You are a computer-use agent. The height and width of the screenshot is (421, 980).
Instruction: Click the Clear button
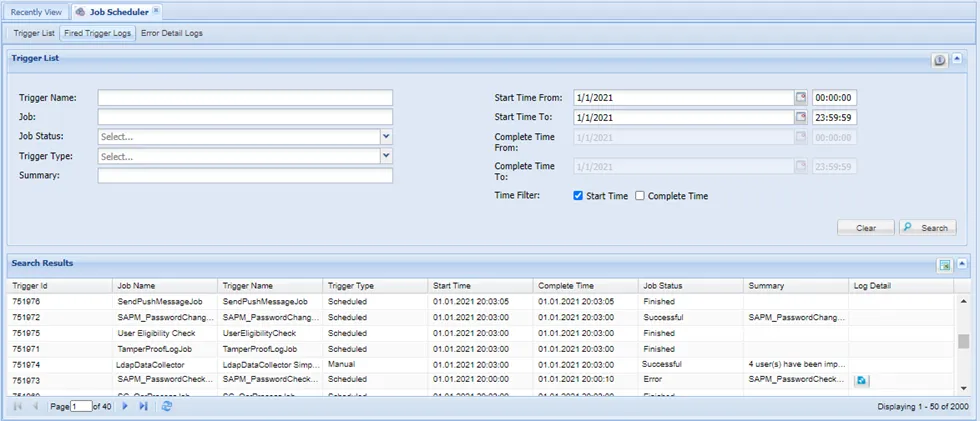coord(866,228)
